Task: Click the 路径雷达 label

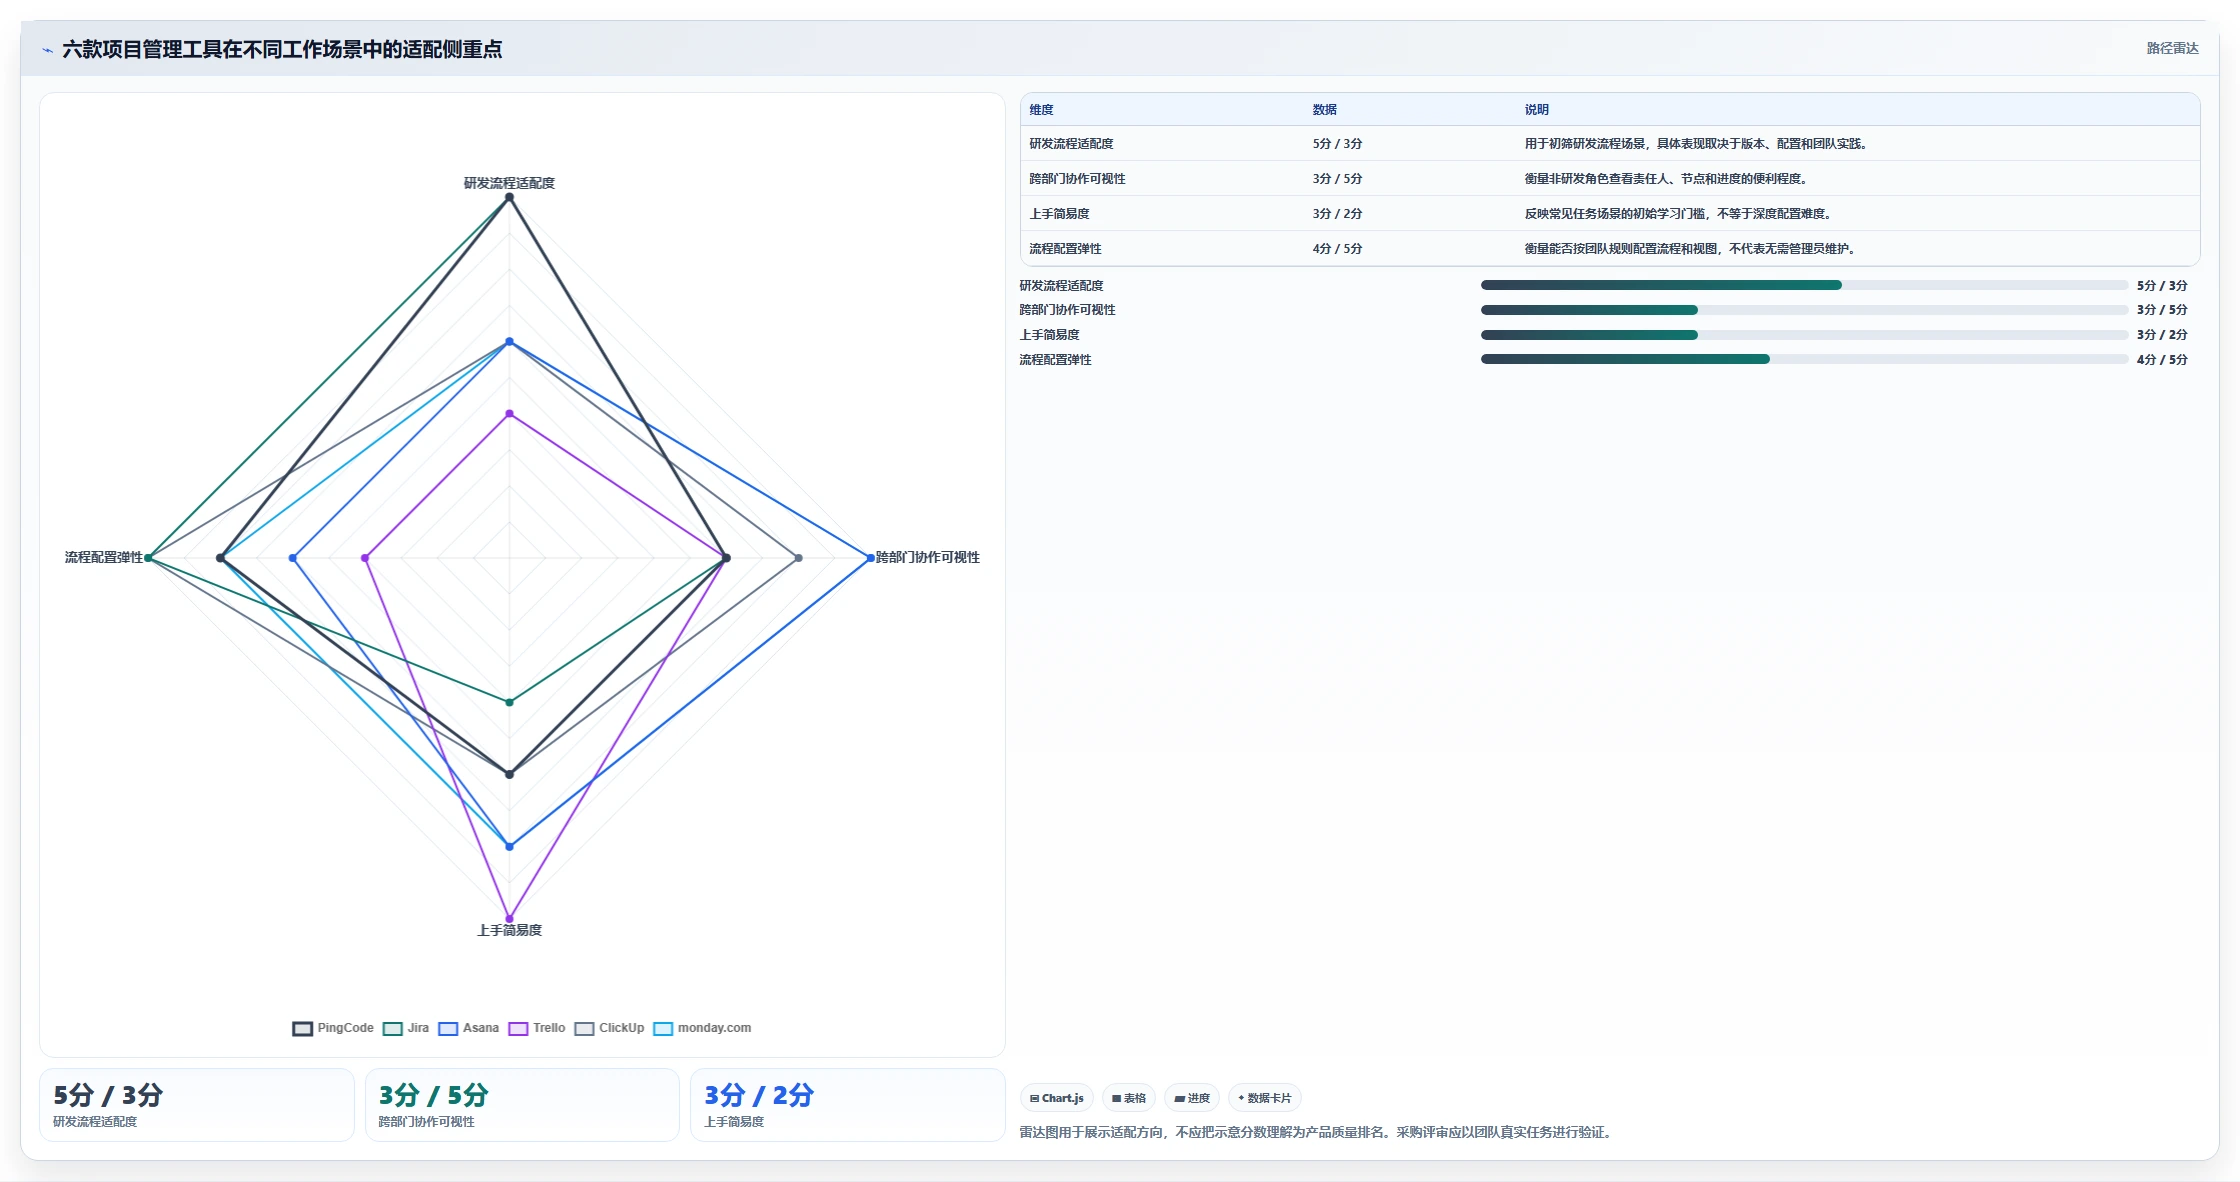Action: pyautogui.click(x=2172, y=48)
